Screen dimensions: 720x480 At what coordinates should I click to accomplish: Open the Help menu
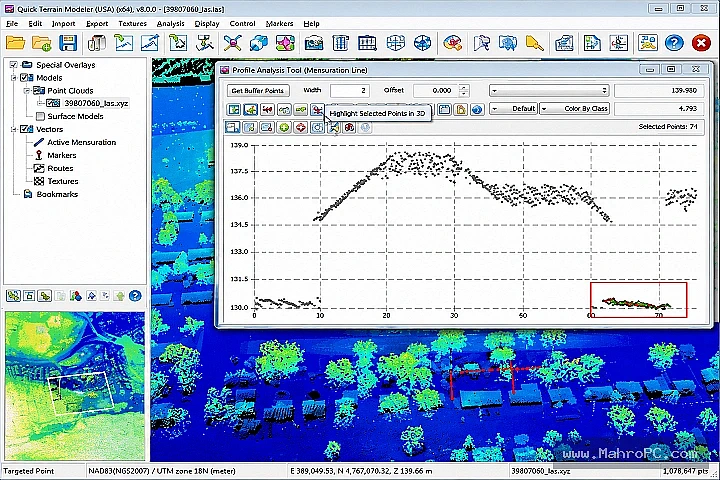click(x=311, y=23)
